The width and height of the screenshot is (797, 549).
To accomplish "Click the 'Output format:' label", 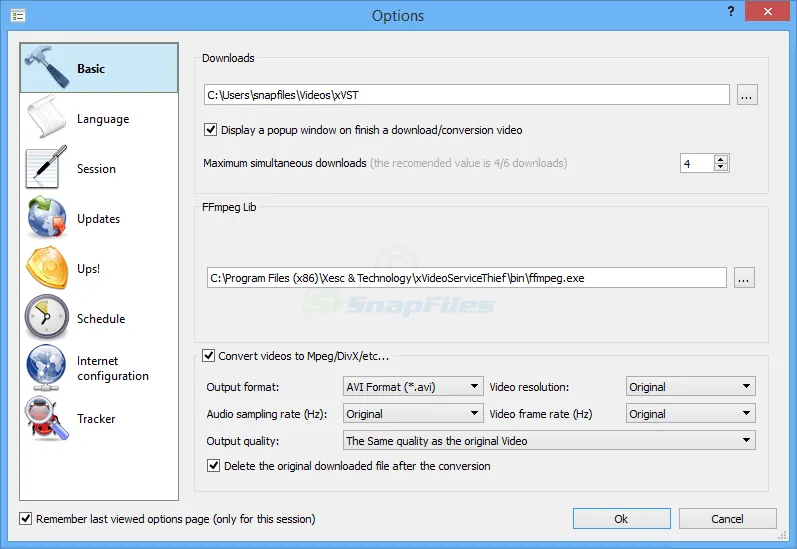I will [242, 387].
